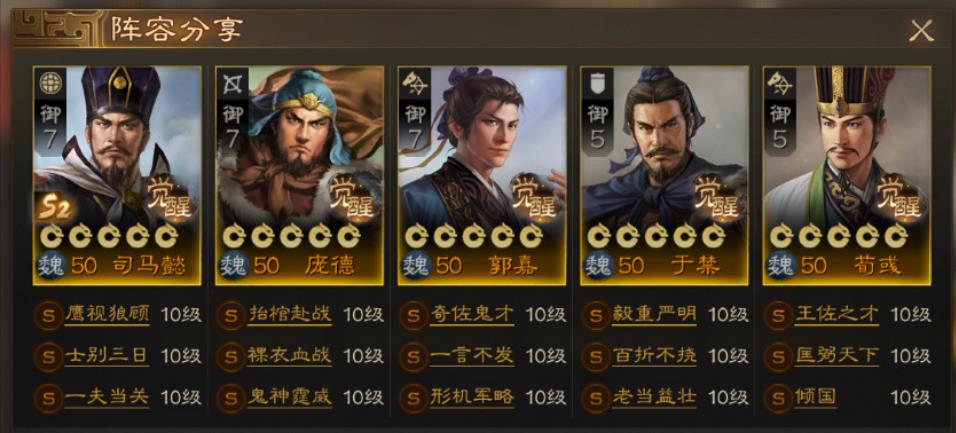956x433 pixels.
Task: Open the 奇佐鬼才 skill details
Action: (472, 315)
